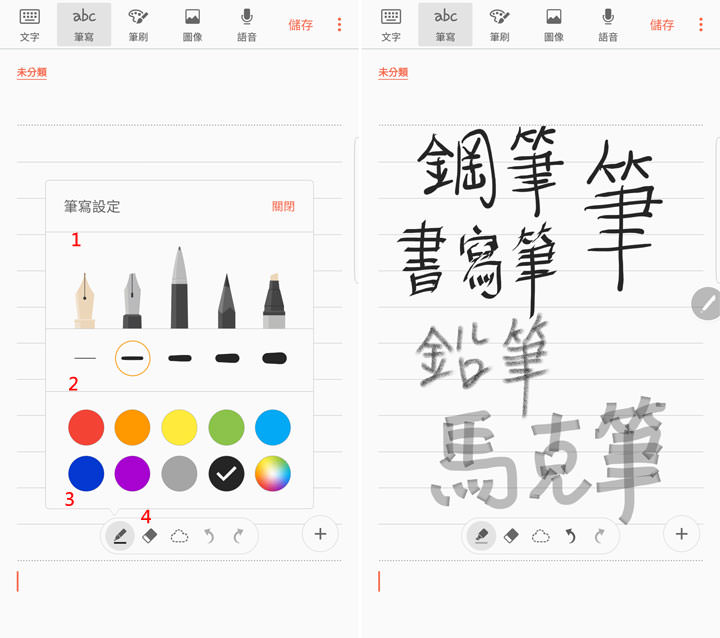This screenshot has width=720, height=638.
Task: Tap the floating gray pen button at right edge
Action: pos(706,303)
